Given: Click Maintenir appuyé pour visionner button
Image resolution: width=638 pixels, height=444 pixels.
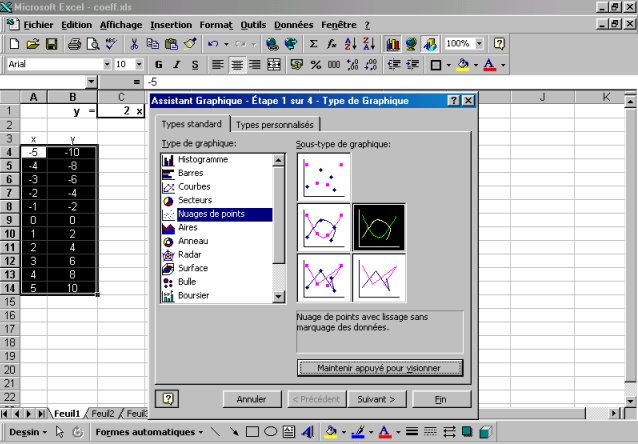Looking at the screenshot, I should [380, 368].
